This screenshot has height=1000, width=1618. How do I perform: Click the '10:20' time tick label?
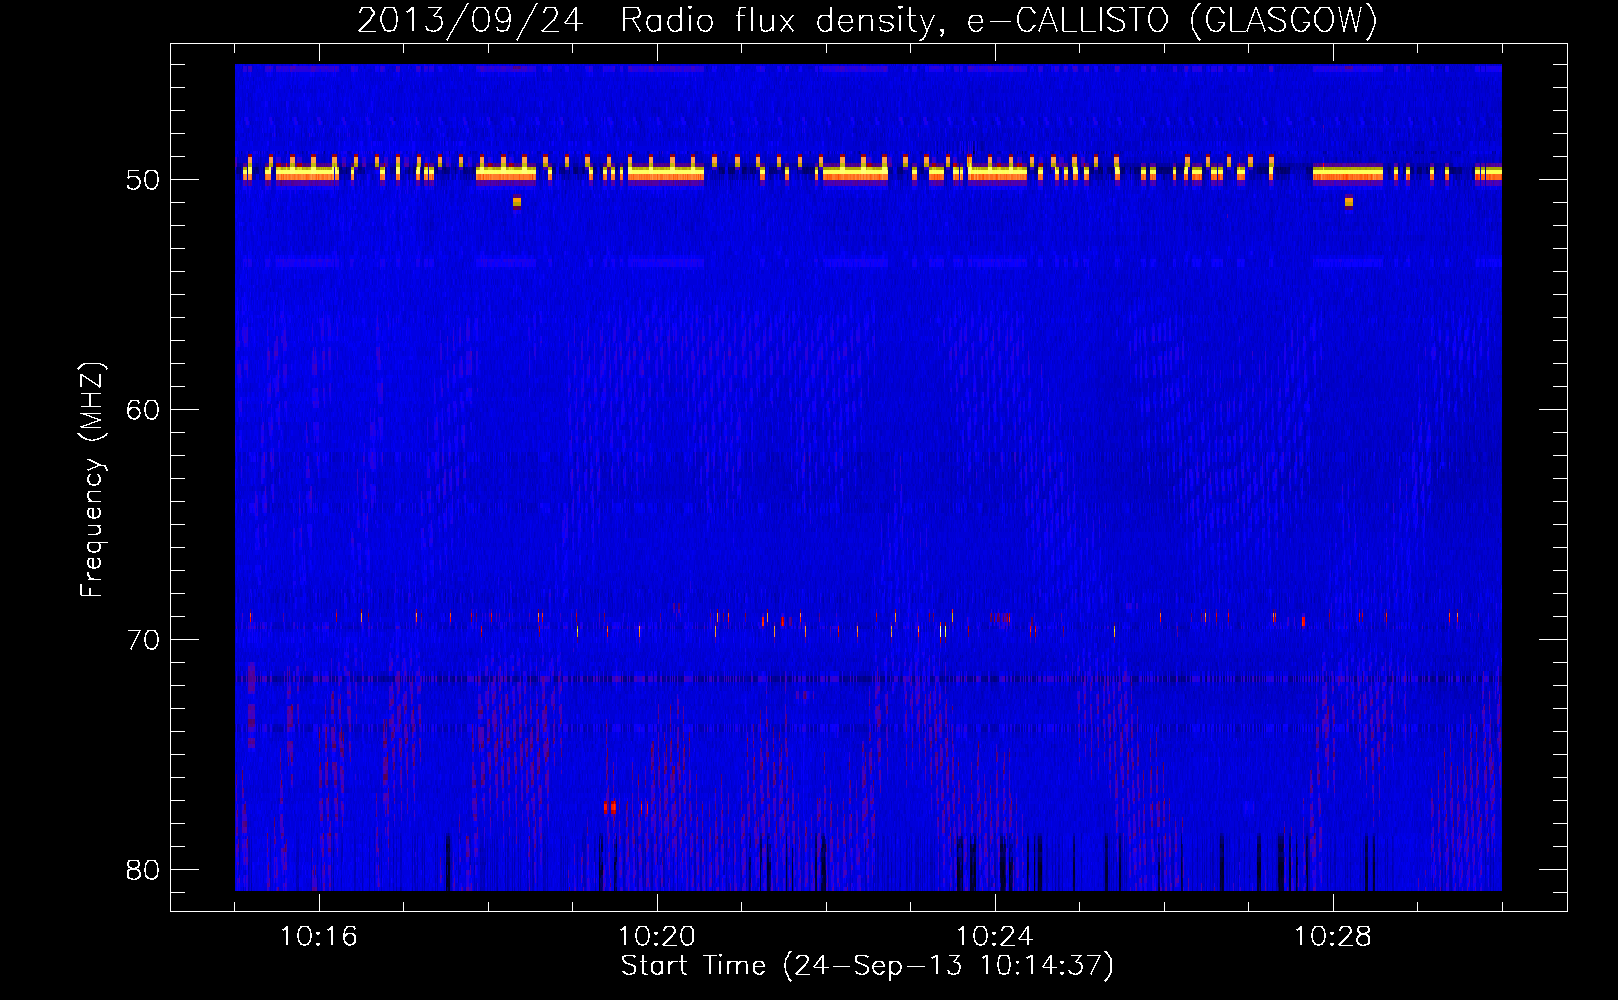(656, 937)
